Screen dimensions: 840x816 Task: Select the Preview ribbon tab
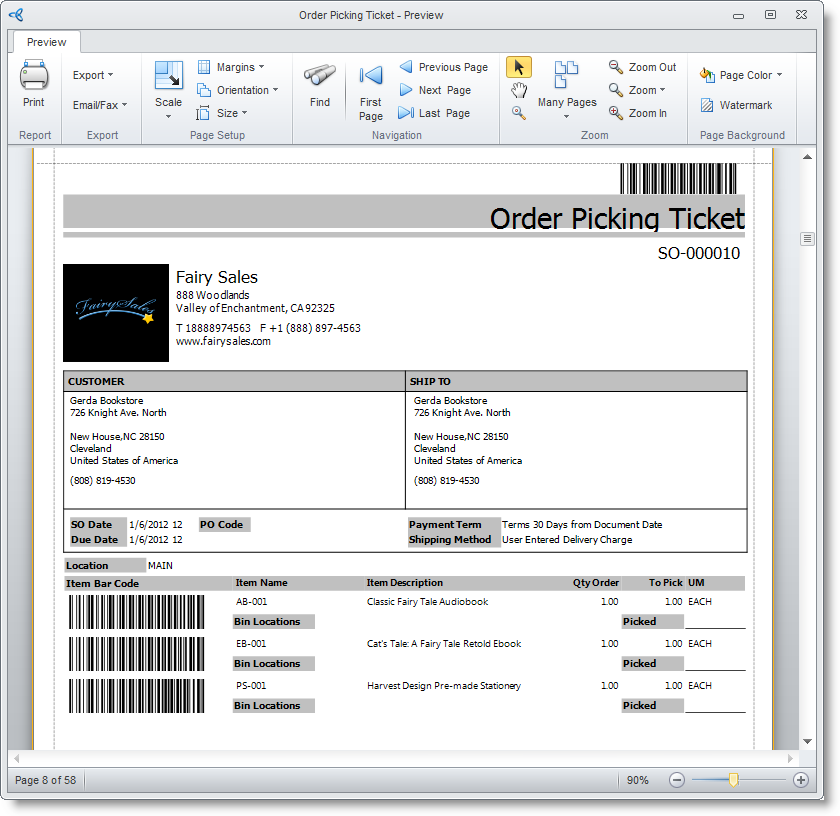pyautogui.click(x=46, y=42)
